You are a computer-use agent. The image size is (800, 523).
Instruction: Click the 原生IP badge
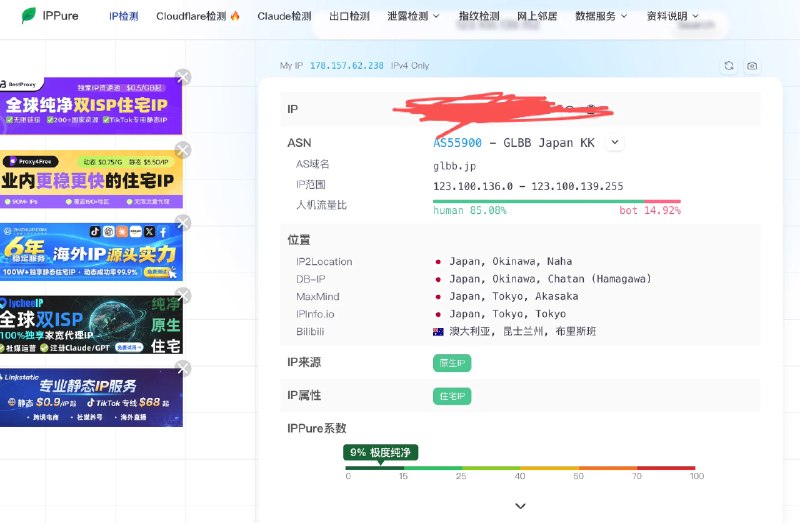(452, 363)
